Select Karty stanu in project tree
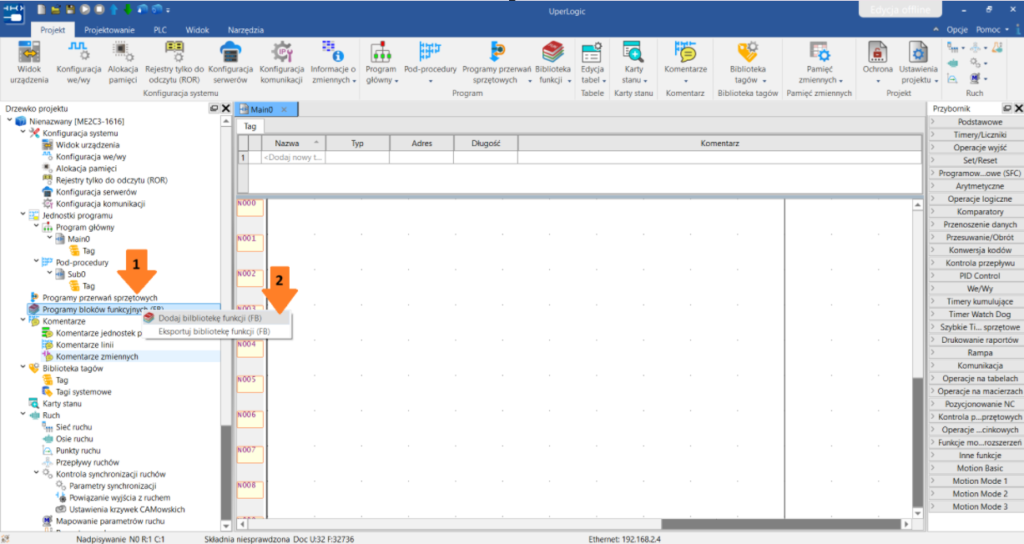This screenshot has height=544, width=1024. coord(61,404)
